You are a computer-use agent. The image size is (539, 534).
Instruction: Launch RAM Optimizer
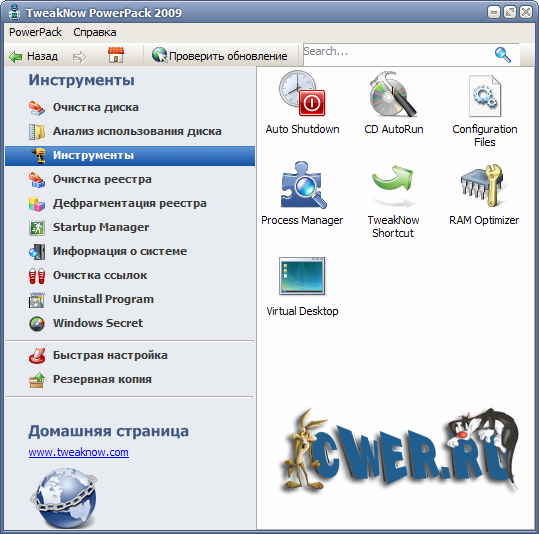click(x=484, y=194)
